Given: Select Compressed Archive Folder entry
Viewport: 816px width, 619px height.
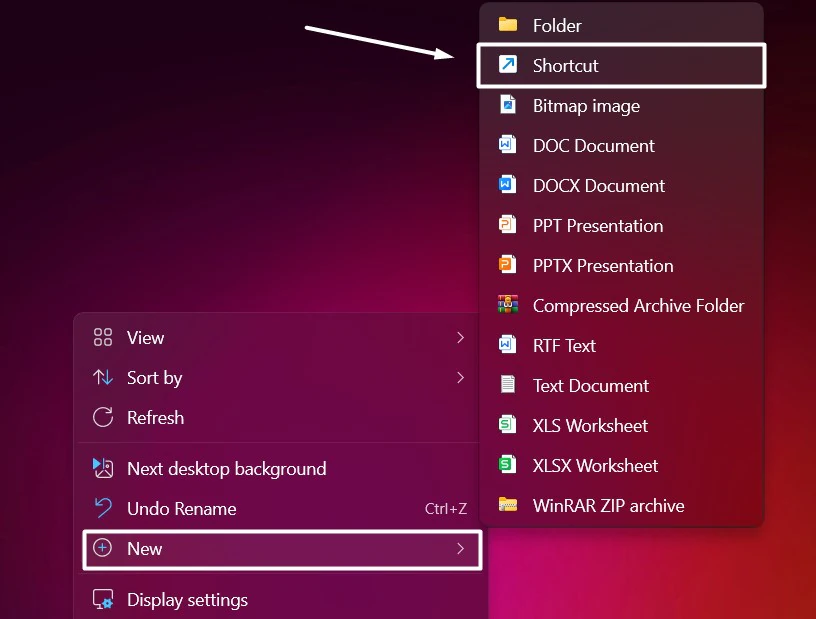Looking at the screenshot, I should pyautogui.click(x=621, y=306).
